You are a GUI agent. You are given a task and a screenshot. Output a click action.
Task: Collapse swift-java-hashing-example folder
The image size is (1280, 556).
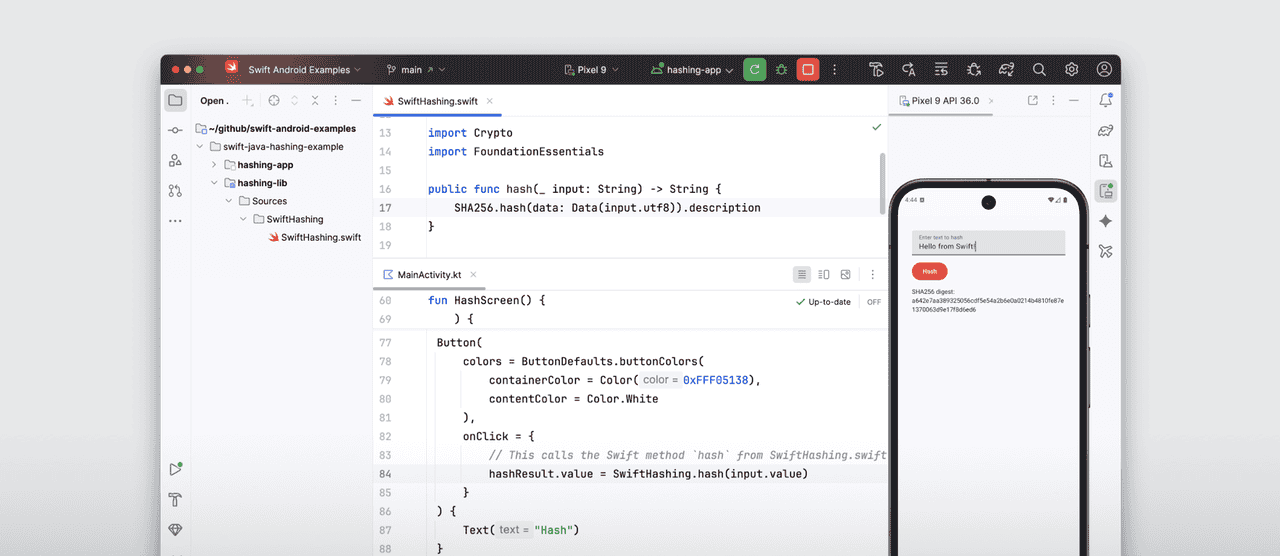[199, 147]
